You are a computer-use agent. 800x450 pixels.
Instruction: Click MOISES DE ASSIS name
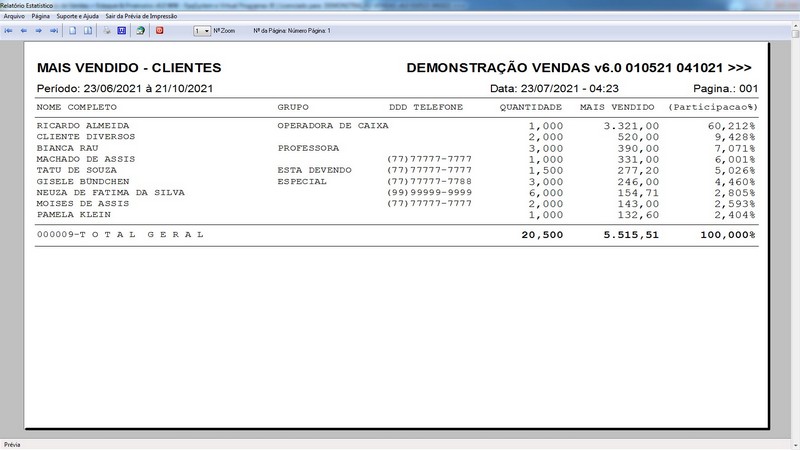tap(83, 204)
